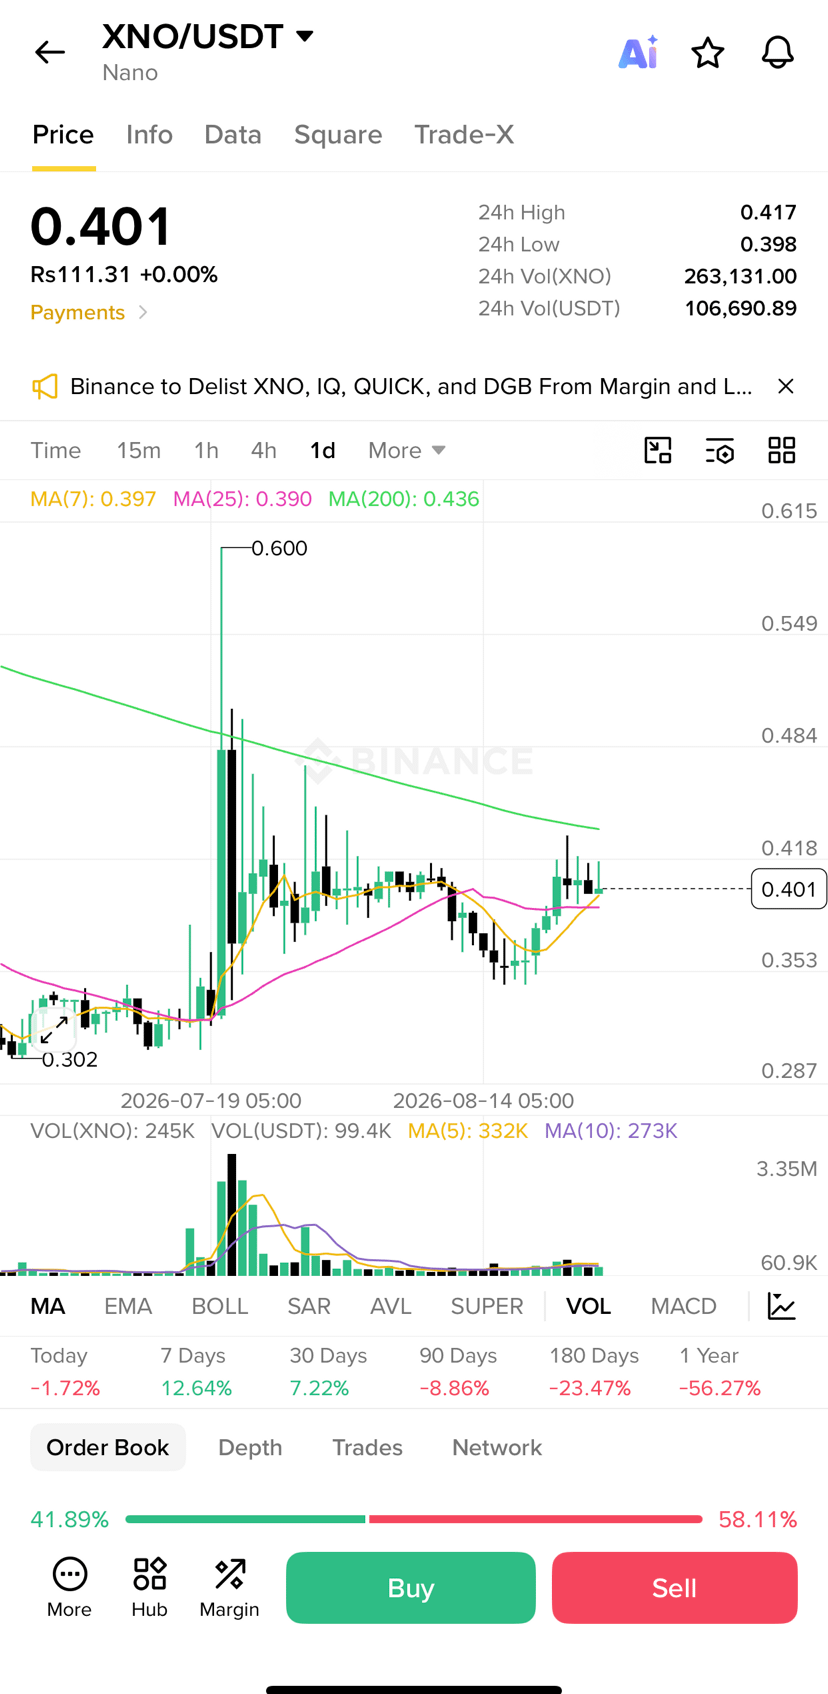Tap the green Buy button
The image size is (828, 1694).
pyautogui.click(x=411, y=1588)
